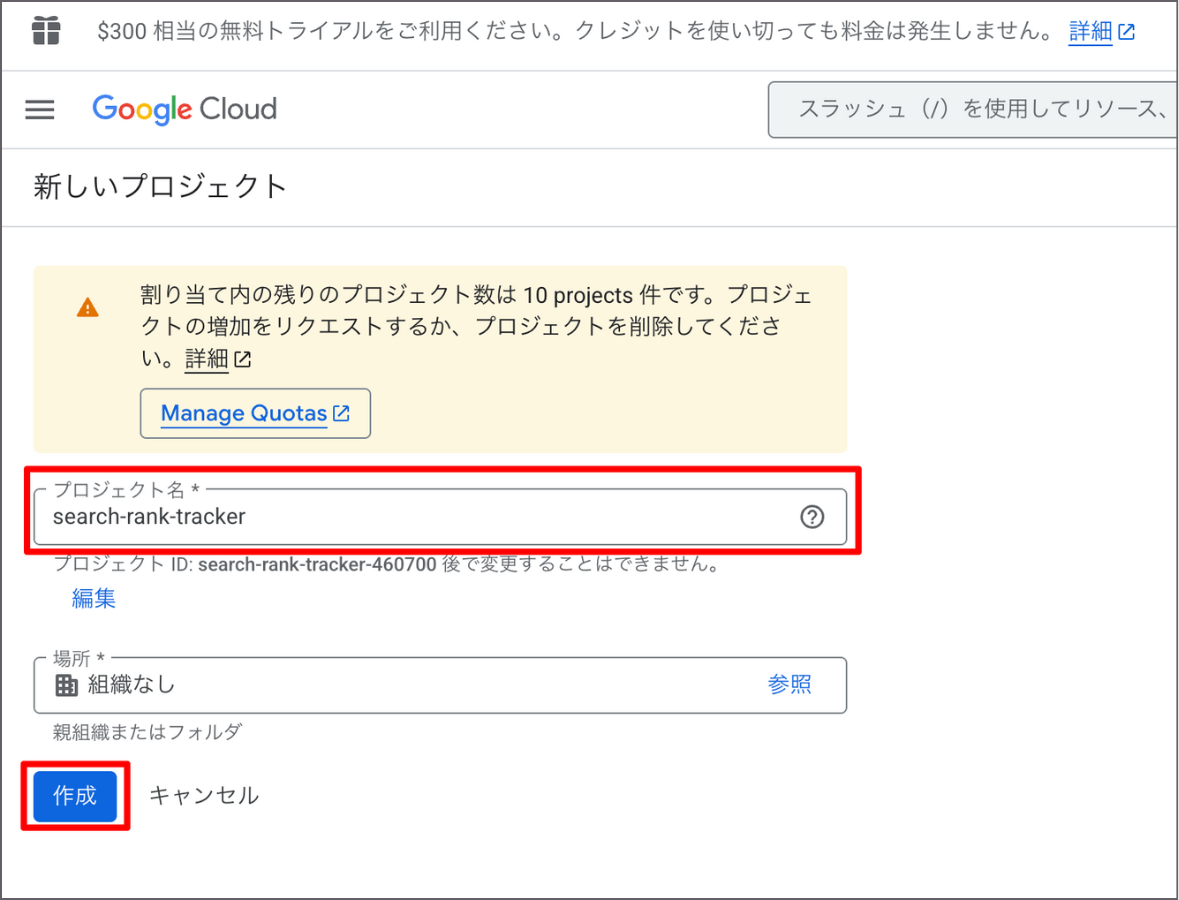Open the 詳細 link in quota warning

point(218,359)
